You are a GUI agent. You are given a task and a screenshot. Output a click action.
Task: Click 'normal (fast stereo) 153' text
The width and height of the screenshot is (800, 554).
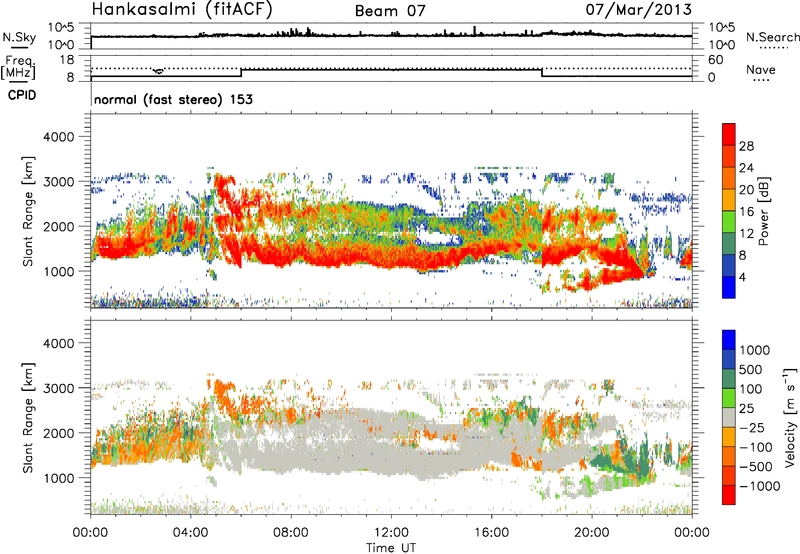[x=173, y=99]
